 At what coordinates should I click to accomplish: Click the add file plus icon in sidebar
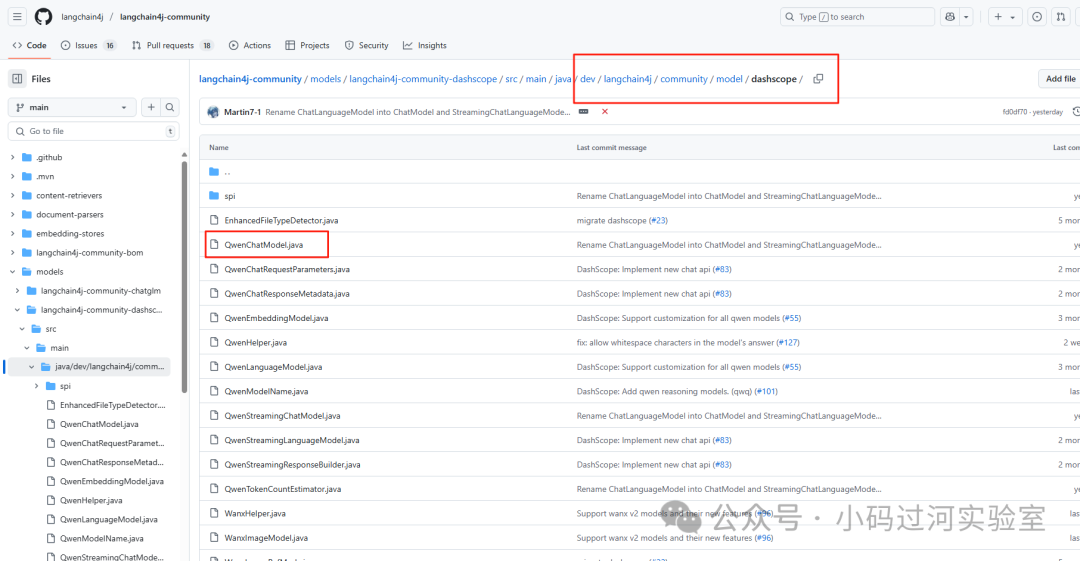click(x=151, y=108)
